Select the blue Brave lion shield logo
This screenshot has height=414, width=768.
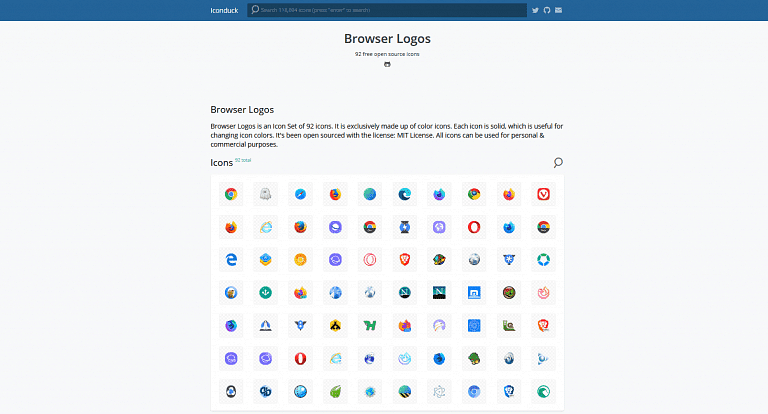click(509, 391)
